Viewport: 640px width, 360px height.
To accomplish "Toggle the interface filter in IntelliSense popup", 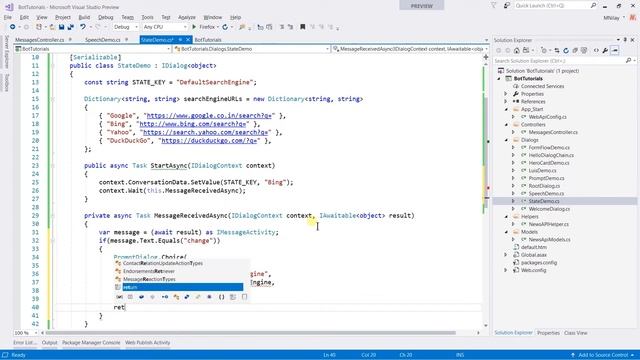I will pos(165,297).
